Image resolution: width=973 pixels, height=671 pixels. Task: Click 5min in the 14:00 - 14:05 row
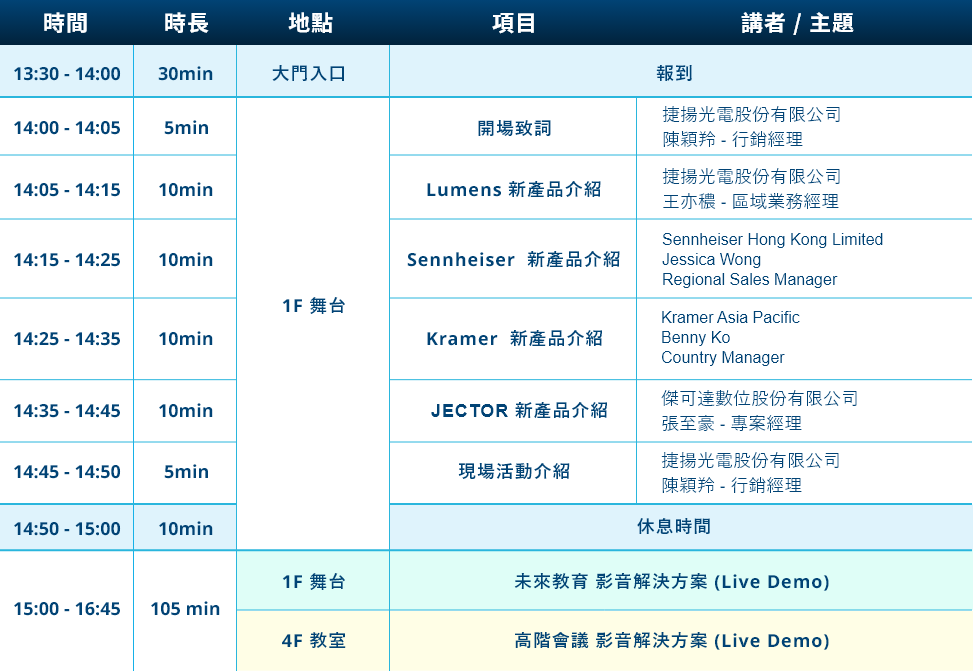[186, 127]
